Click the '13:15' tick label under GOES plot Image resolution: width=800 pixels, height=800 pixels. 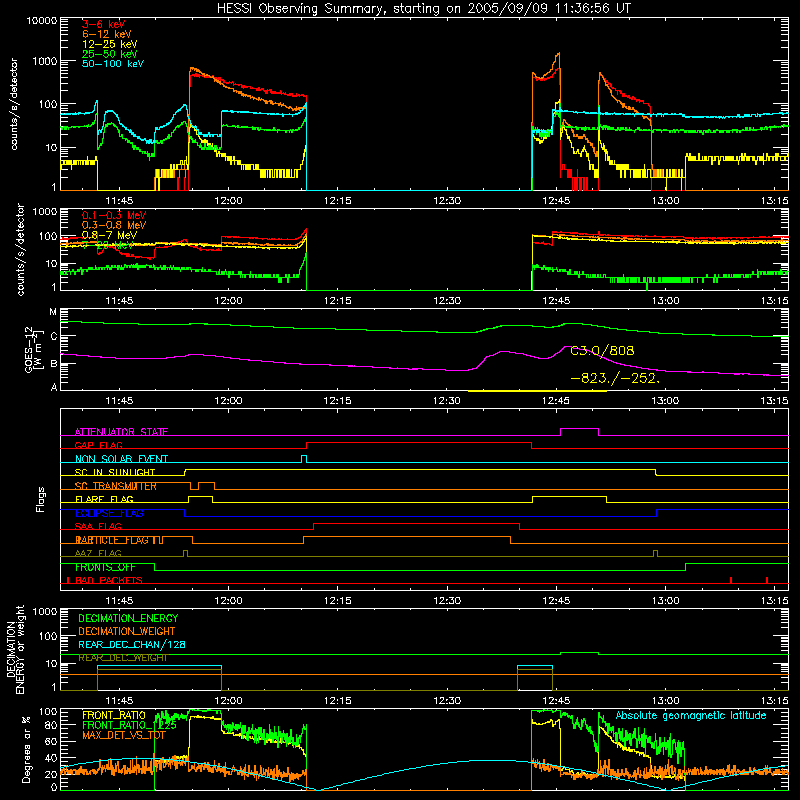pos(775,401)
